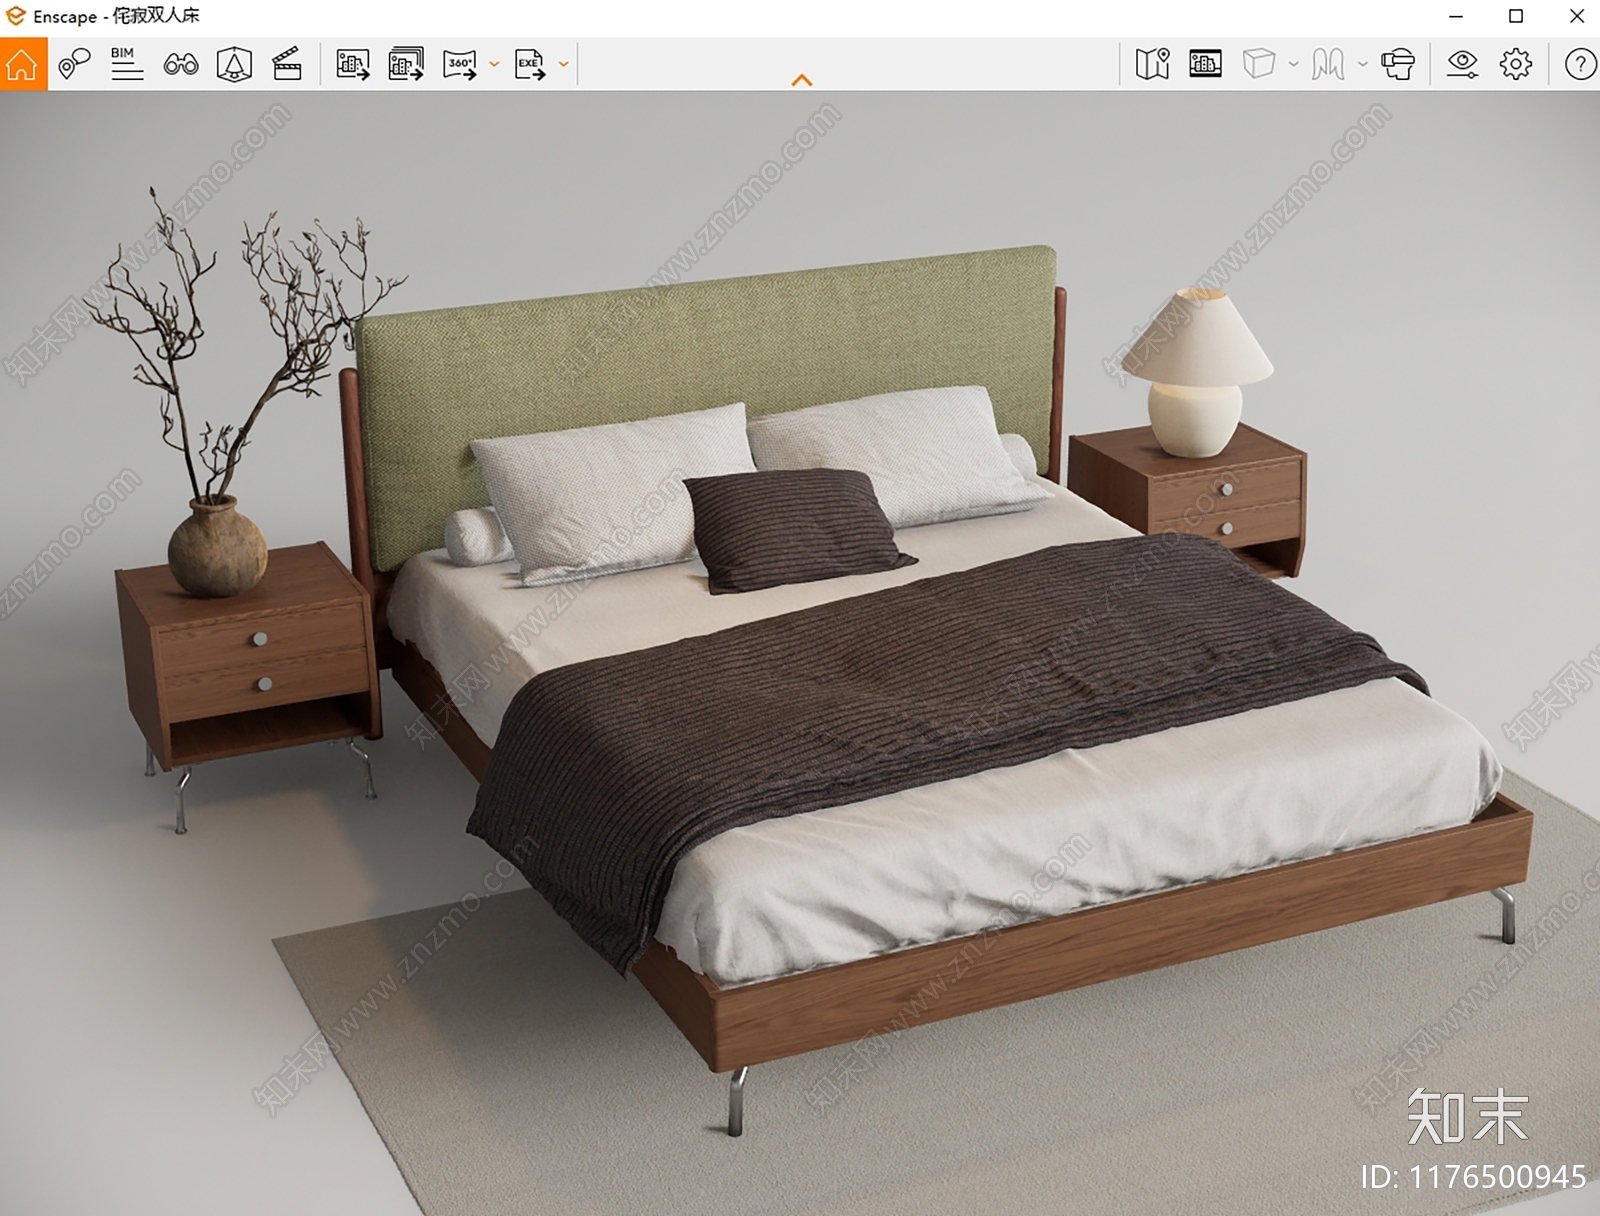
Task: Maximize the Enscape window
Action: 1516,17
